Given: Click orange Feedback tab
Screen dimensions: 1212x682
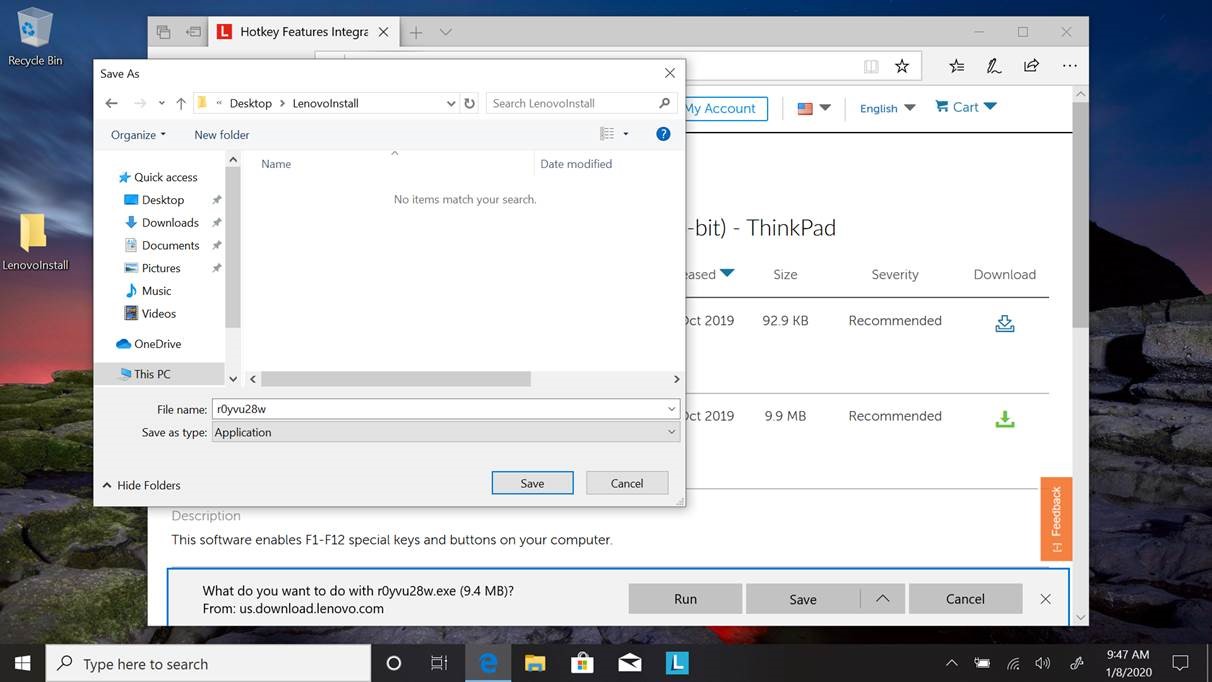Looking at the screenshot, I should pyautogui.click(x=1056, y=518).
